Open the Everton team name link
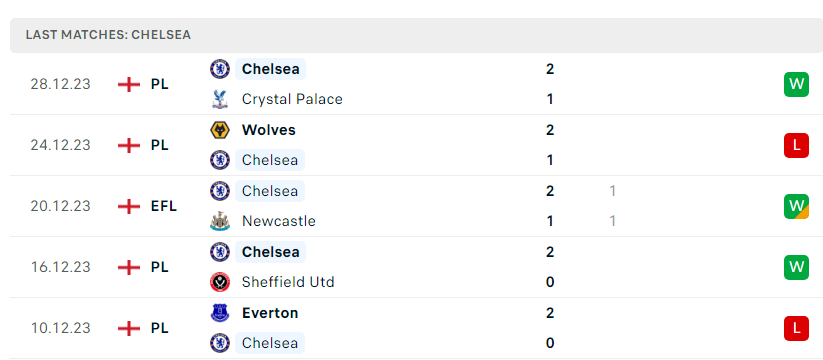This screenshot has width=823, height=360. point(270,313)
